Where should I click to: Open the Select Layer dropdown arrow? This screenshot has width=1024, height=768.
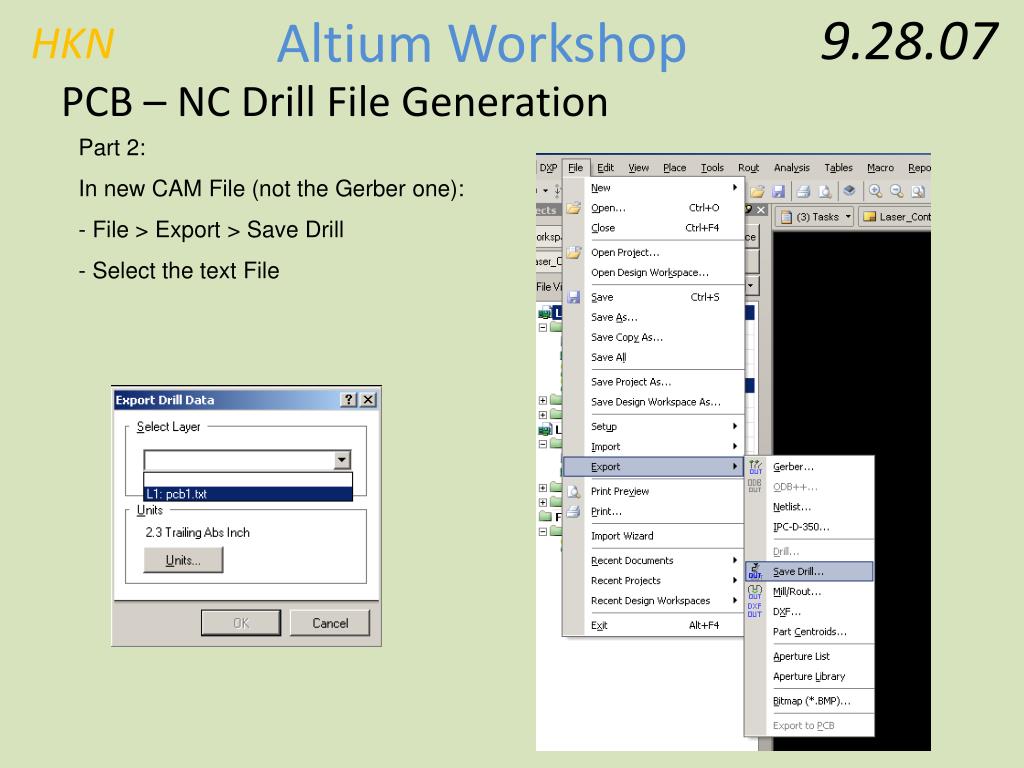click(x=342, y=460)
